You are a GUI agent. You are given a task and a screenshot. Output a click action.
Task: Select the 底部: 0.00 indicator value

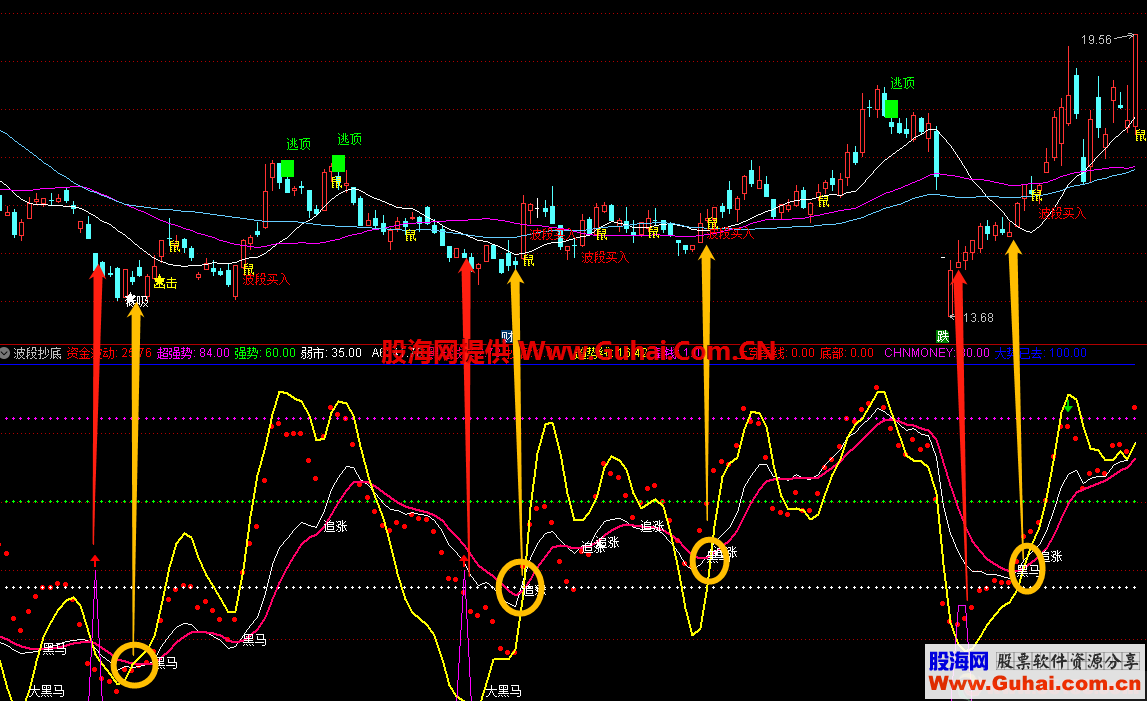846,353
